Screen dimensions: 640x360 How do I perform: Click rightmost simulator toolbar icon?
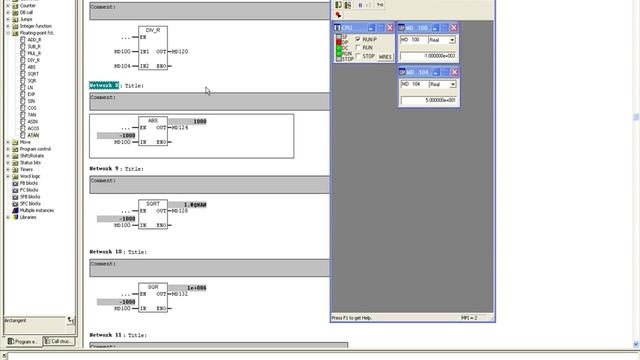point(380,5)
